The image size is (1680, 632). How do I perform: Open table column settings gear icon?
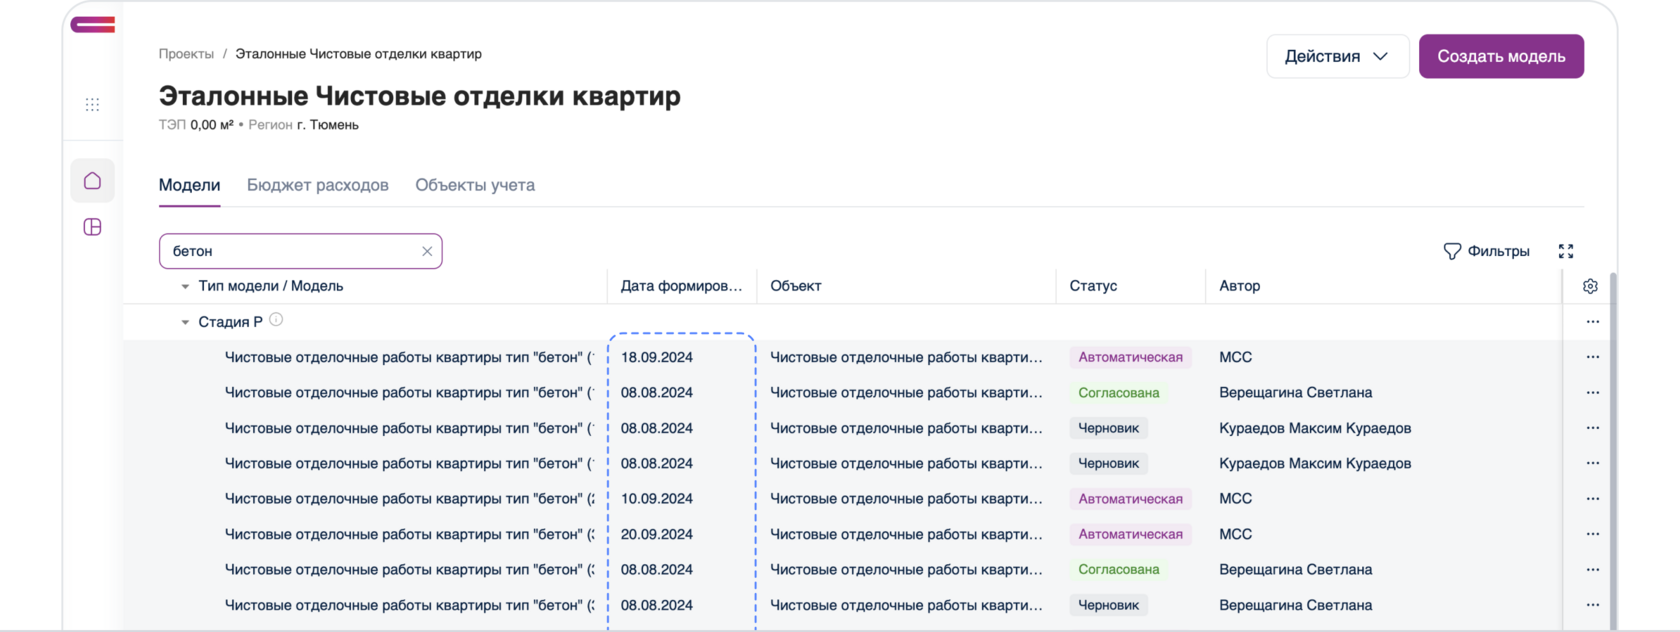click(1590, 286)
